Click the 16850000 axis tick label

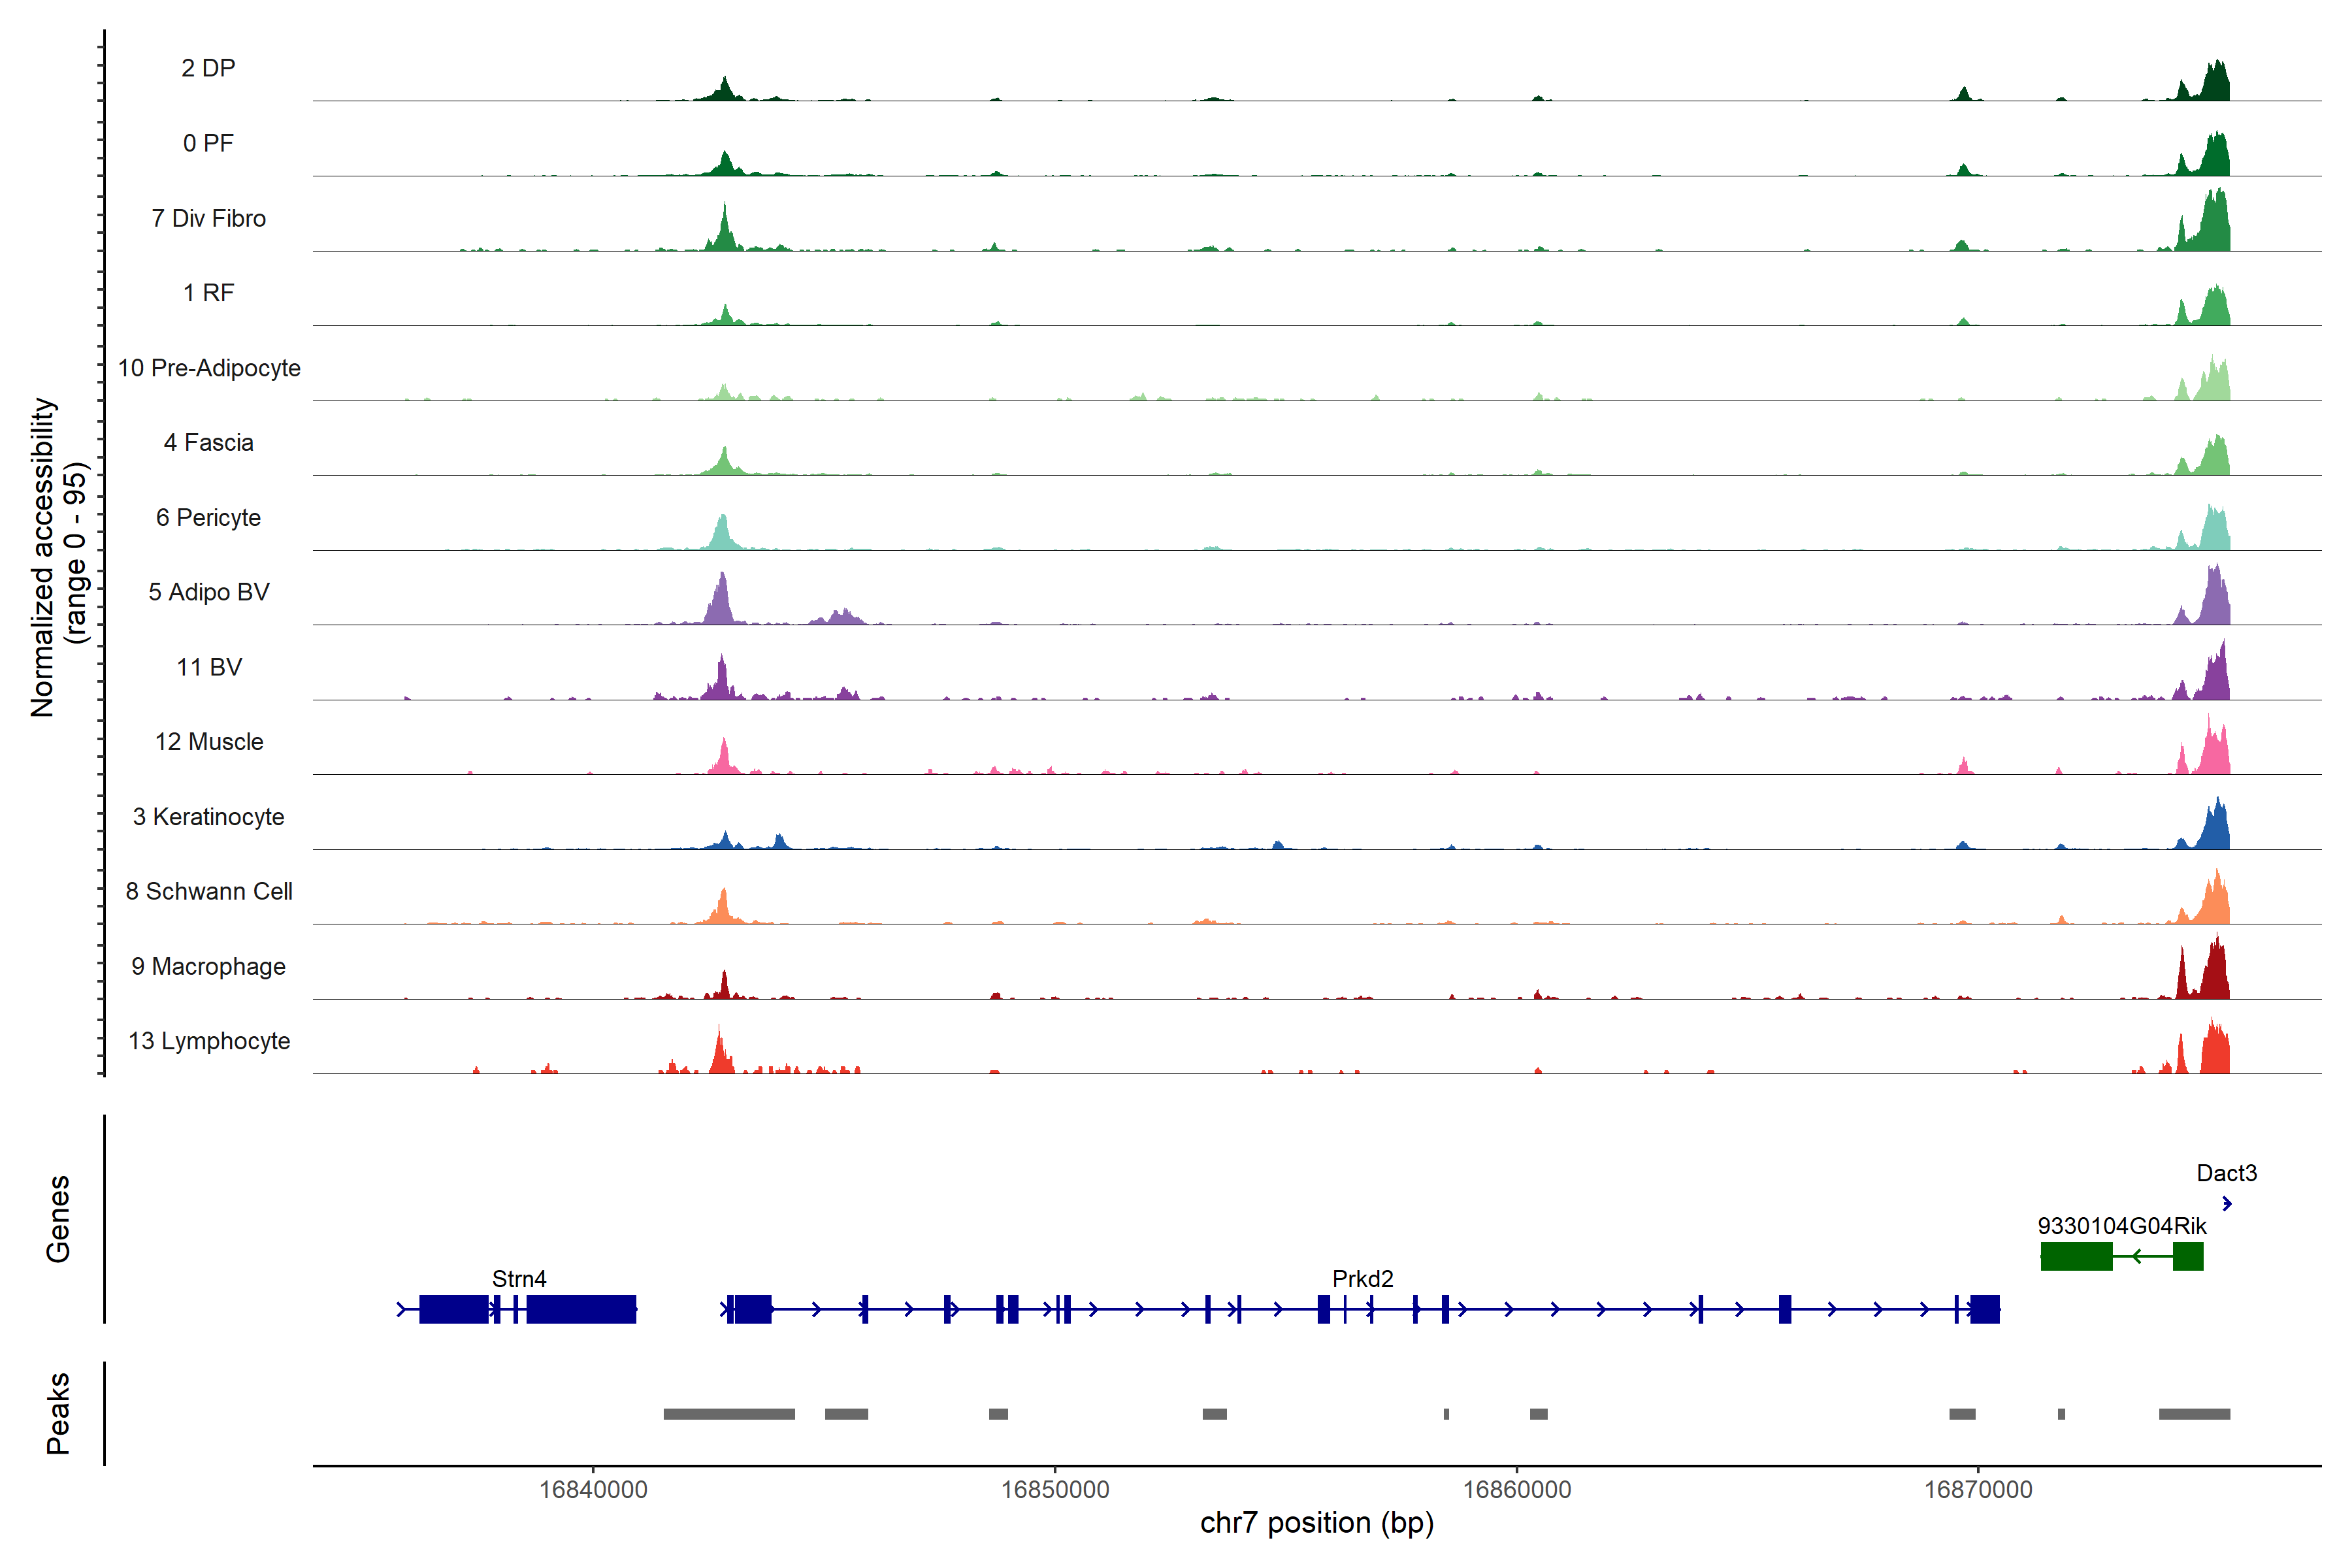1055,1489
